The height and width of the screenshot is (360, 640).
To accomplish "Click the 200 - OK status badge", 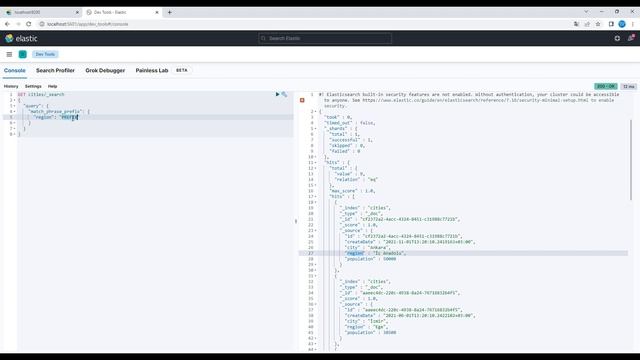I will coord(606,87).
